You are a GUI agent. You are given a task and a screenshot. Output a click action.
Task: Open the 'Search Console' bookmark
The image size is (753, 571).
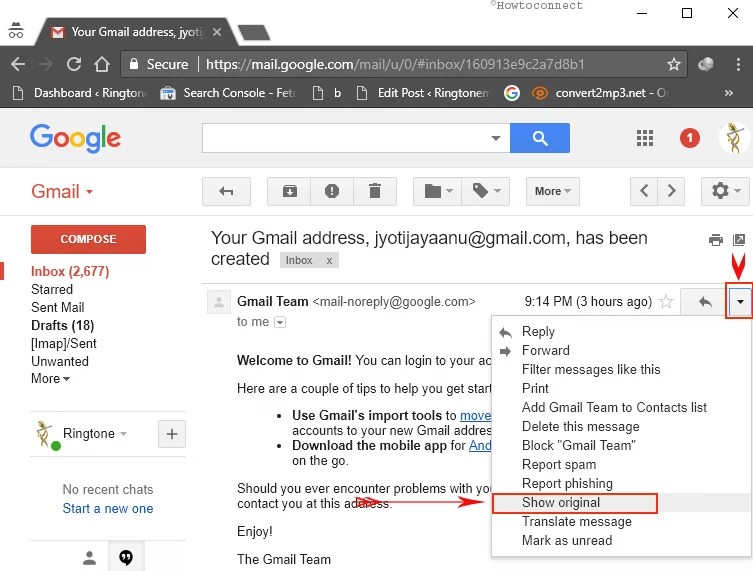pyautogui.click(x=229, y=93)
